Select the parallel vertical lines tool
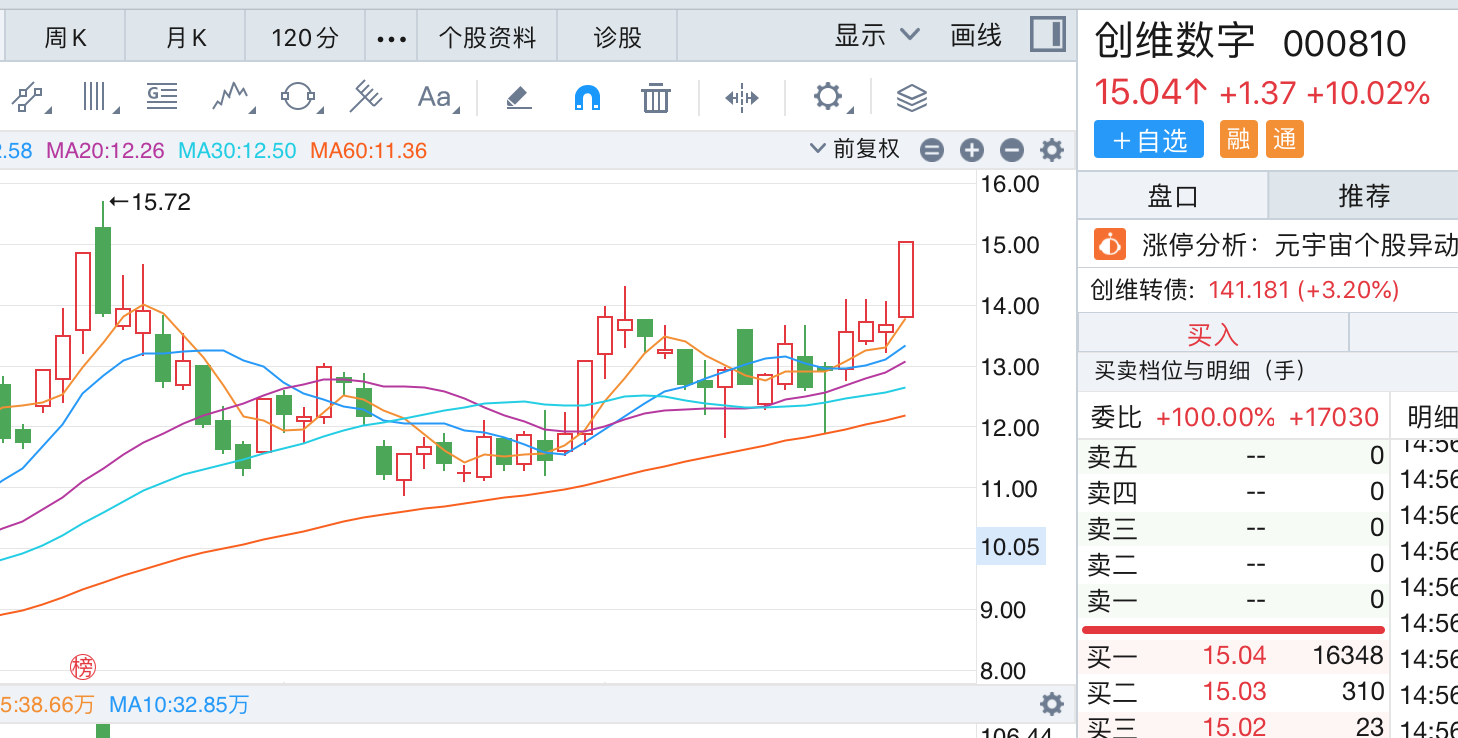This screenshot has height=738, width=1458. (x=95, y=97)
